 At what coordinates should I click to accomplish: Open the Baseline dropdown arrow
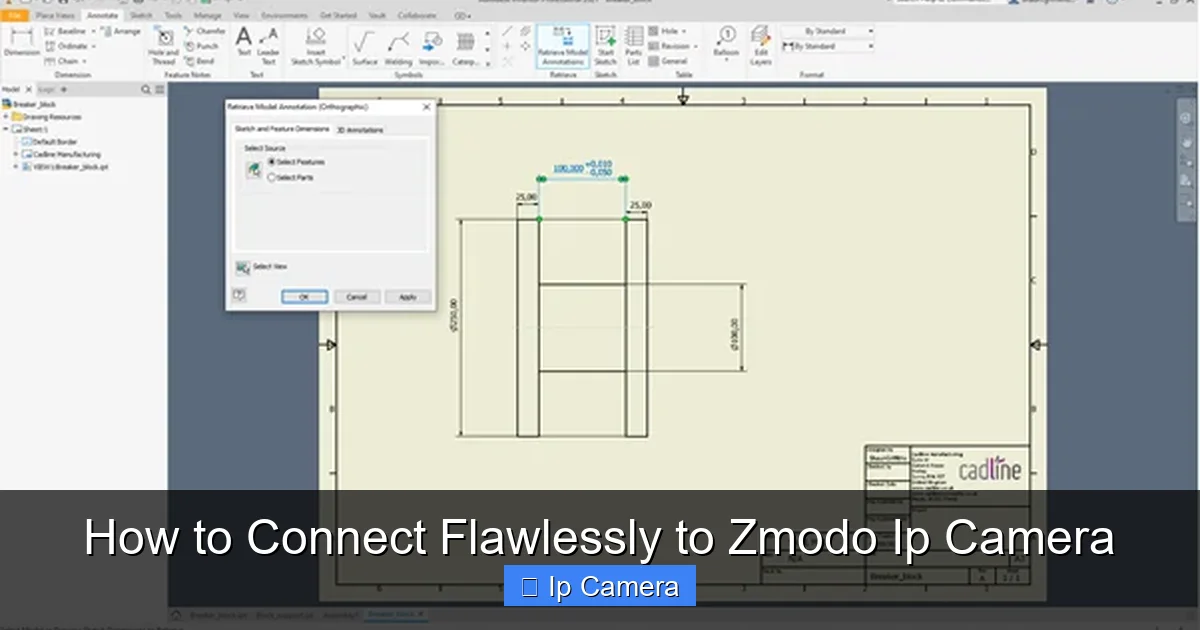point(93,31)
